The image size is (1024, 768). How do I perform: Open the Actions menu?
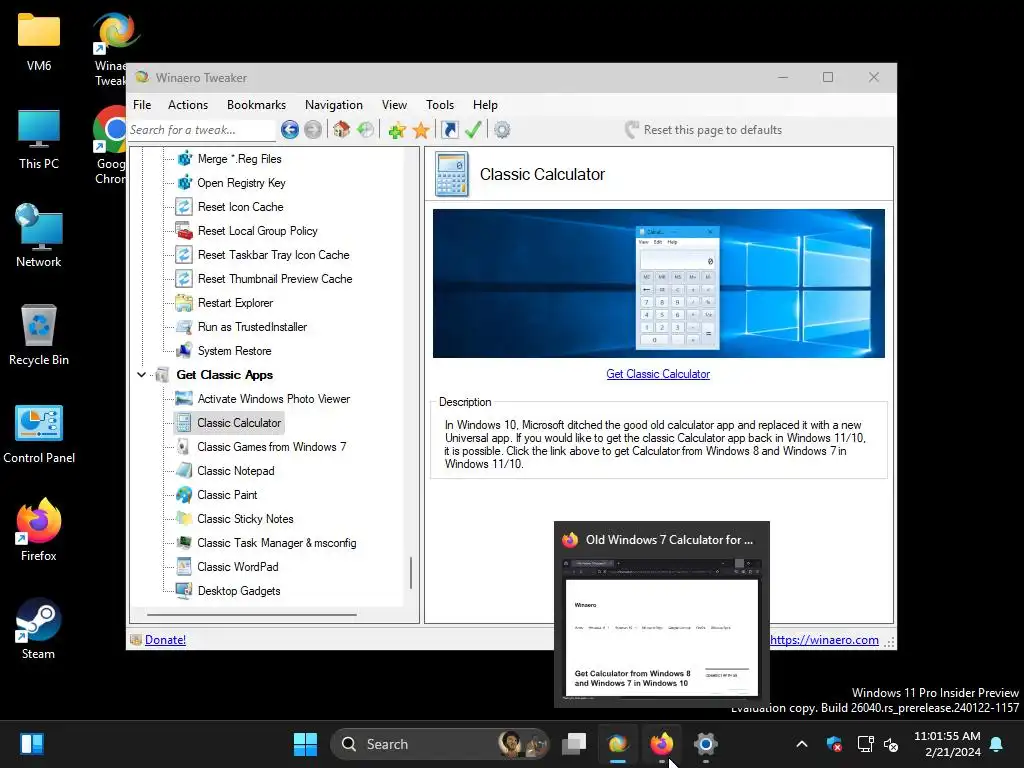tap(188, 104)
